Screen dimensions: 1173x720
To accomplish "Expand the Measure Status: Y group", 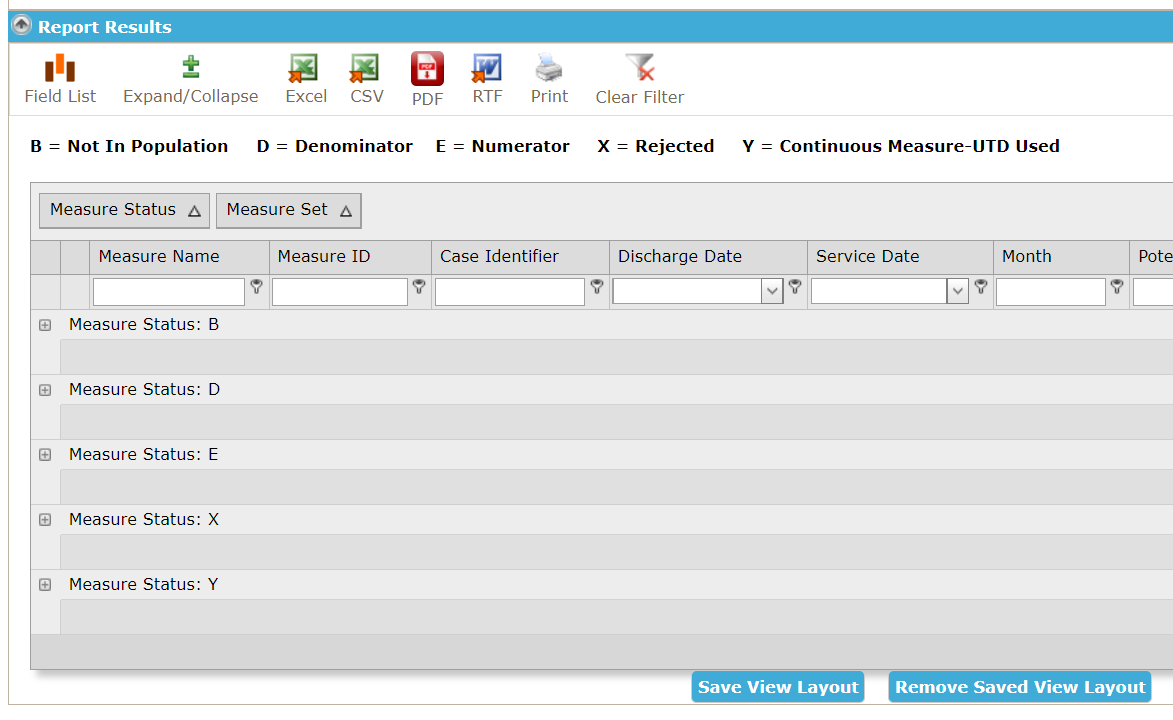I will pos(45,585).
